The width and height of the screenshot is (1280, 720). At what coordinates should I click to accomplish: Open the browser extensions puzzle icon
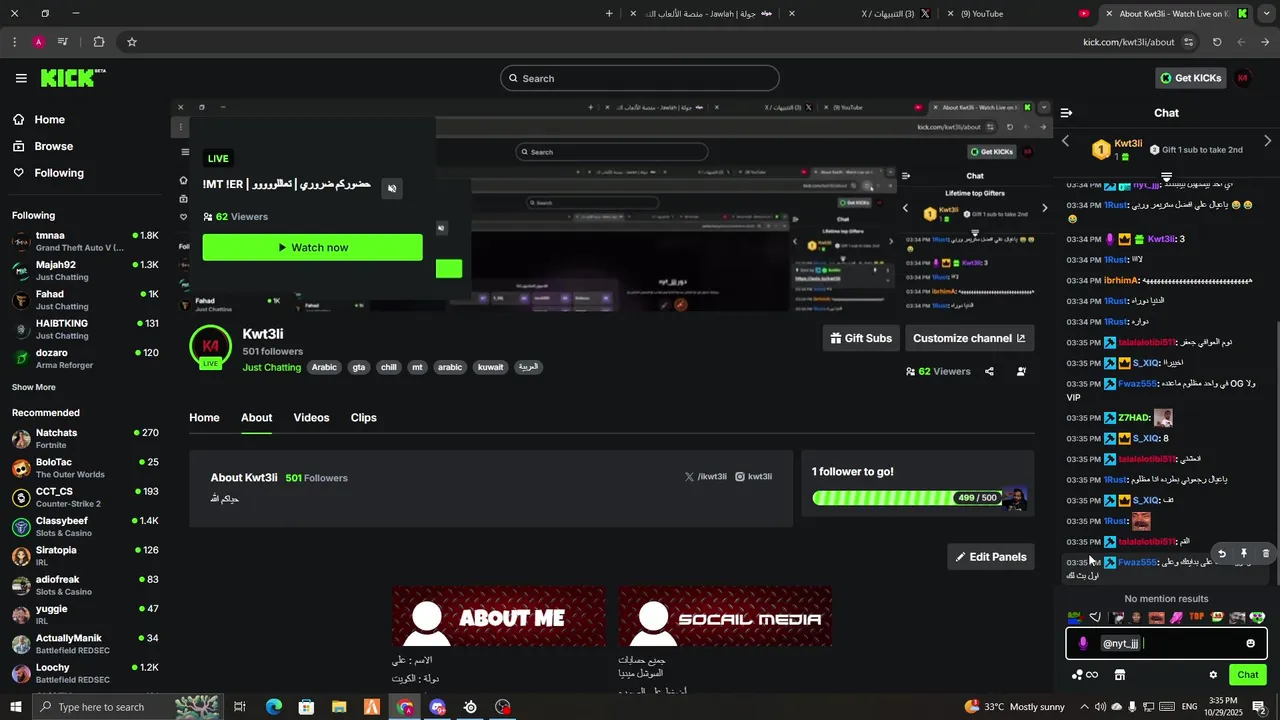pos(98,42)
